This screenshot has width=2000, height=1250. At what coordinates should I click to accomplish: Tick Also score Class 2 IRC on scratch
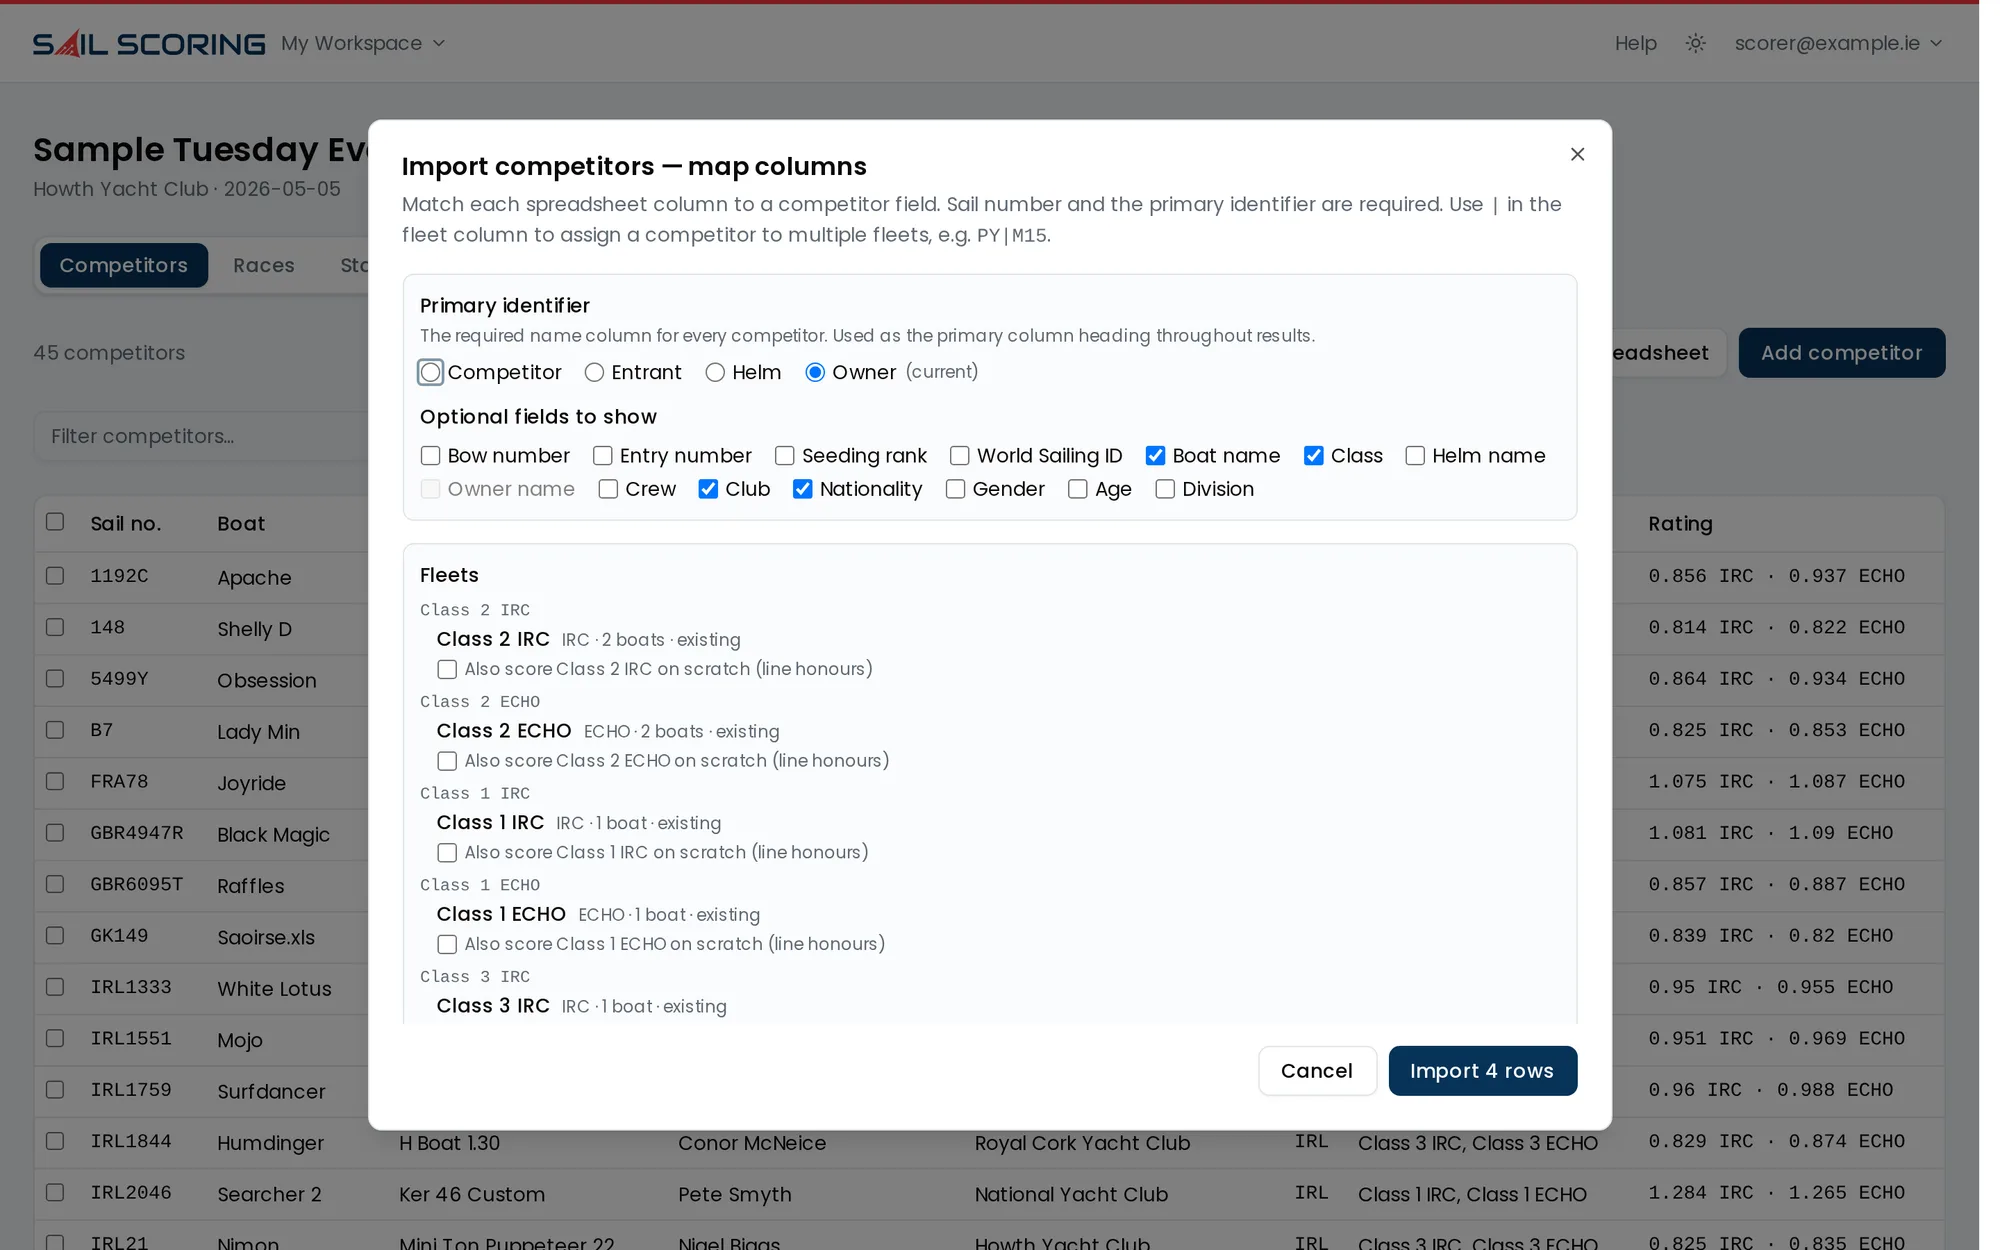[x=447, y=669]
